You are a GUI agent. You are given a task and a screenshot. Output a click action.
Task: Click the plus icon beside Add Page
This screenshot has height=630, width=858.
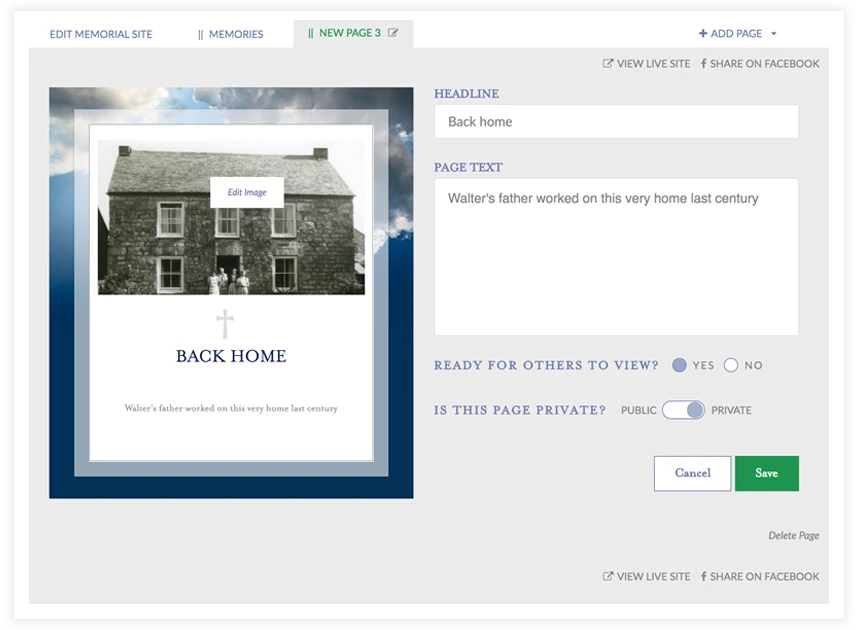702,34
